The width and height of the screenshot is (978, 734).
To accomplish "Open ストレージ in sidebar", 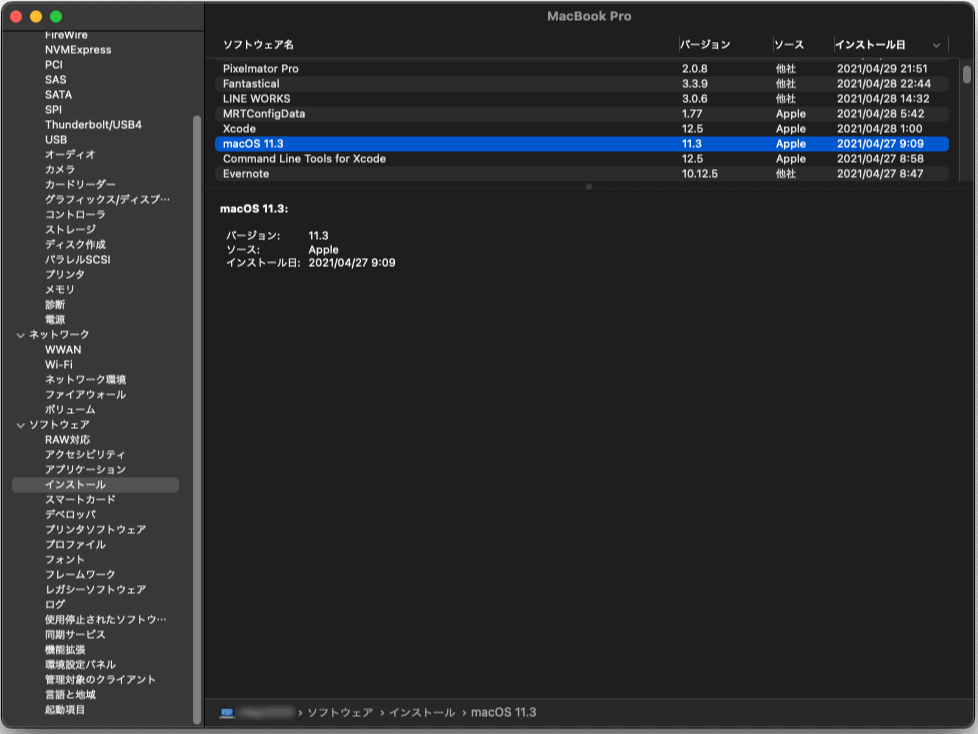I will (x=70, y=229).
